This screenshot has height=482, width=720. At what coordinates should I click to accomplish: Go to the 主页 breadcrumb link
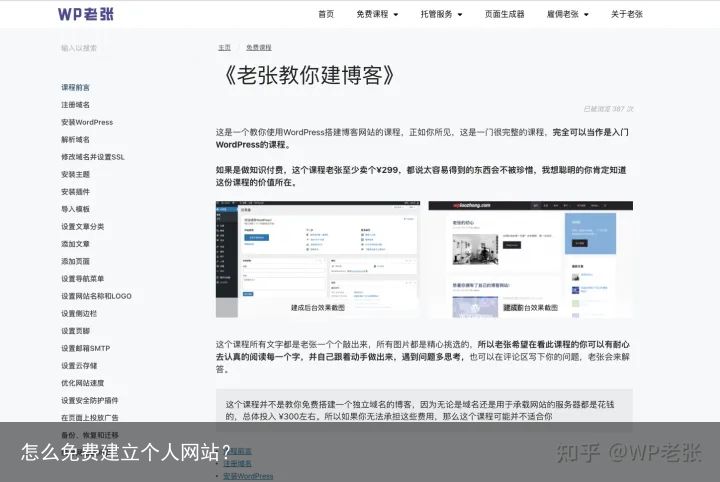(x=225, y=47)
